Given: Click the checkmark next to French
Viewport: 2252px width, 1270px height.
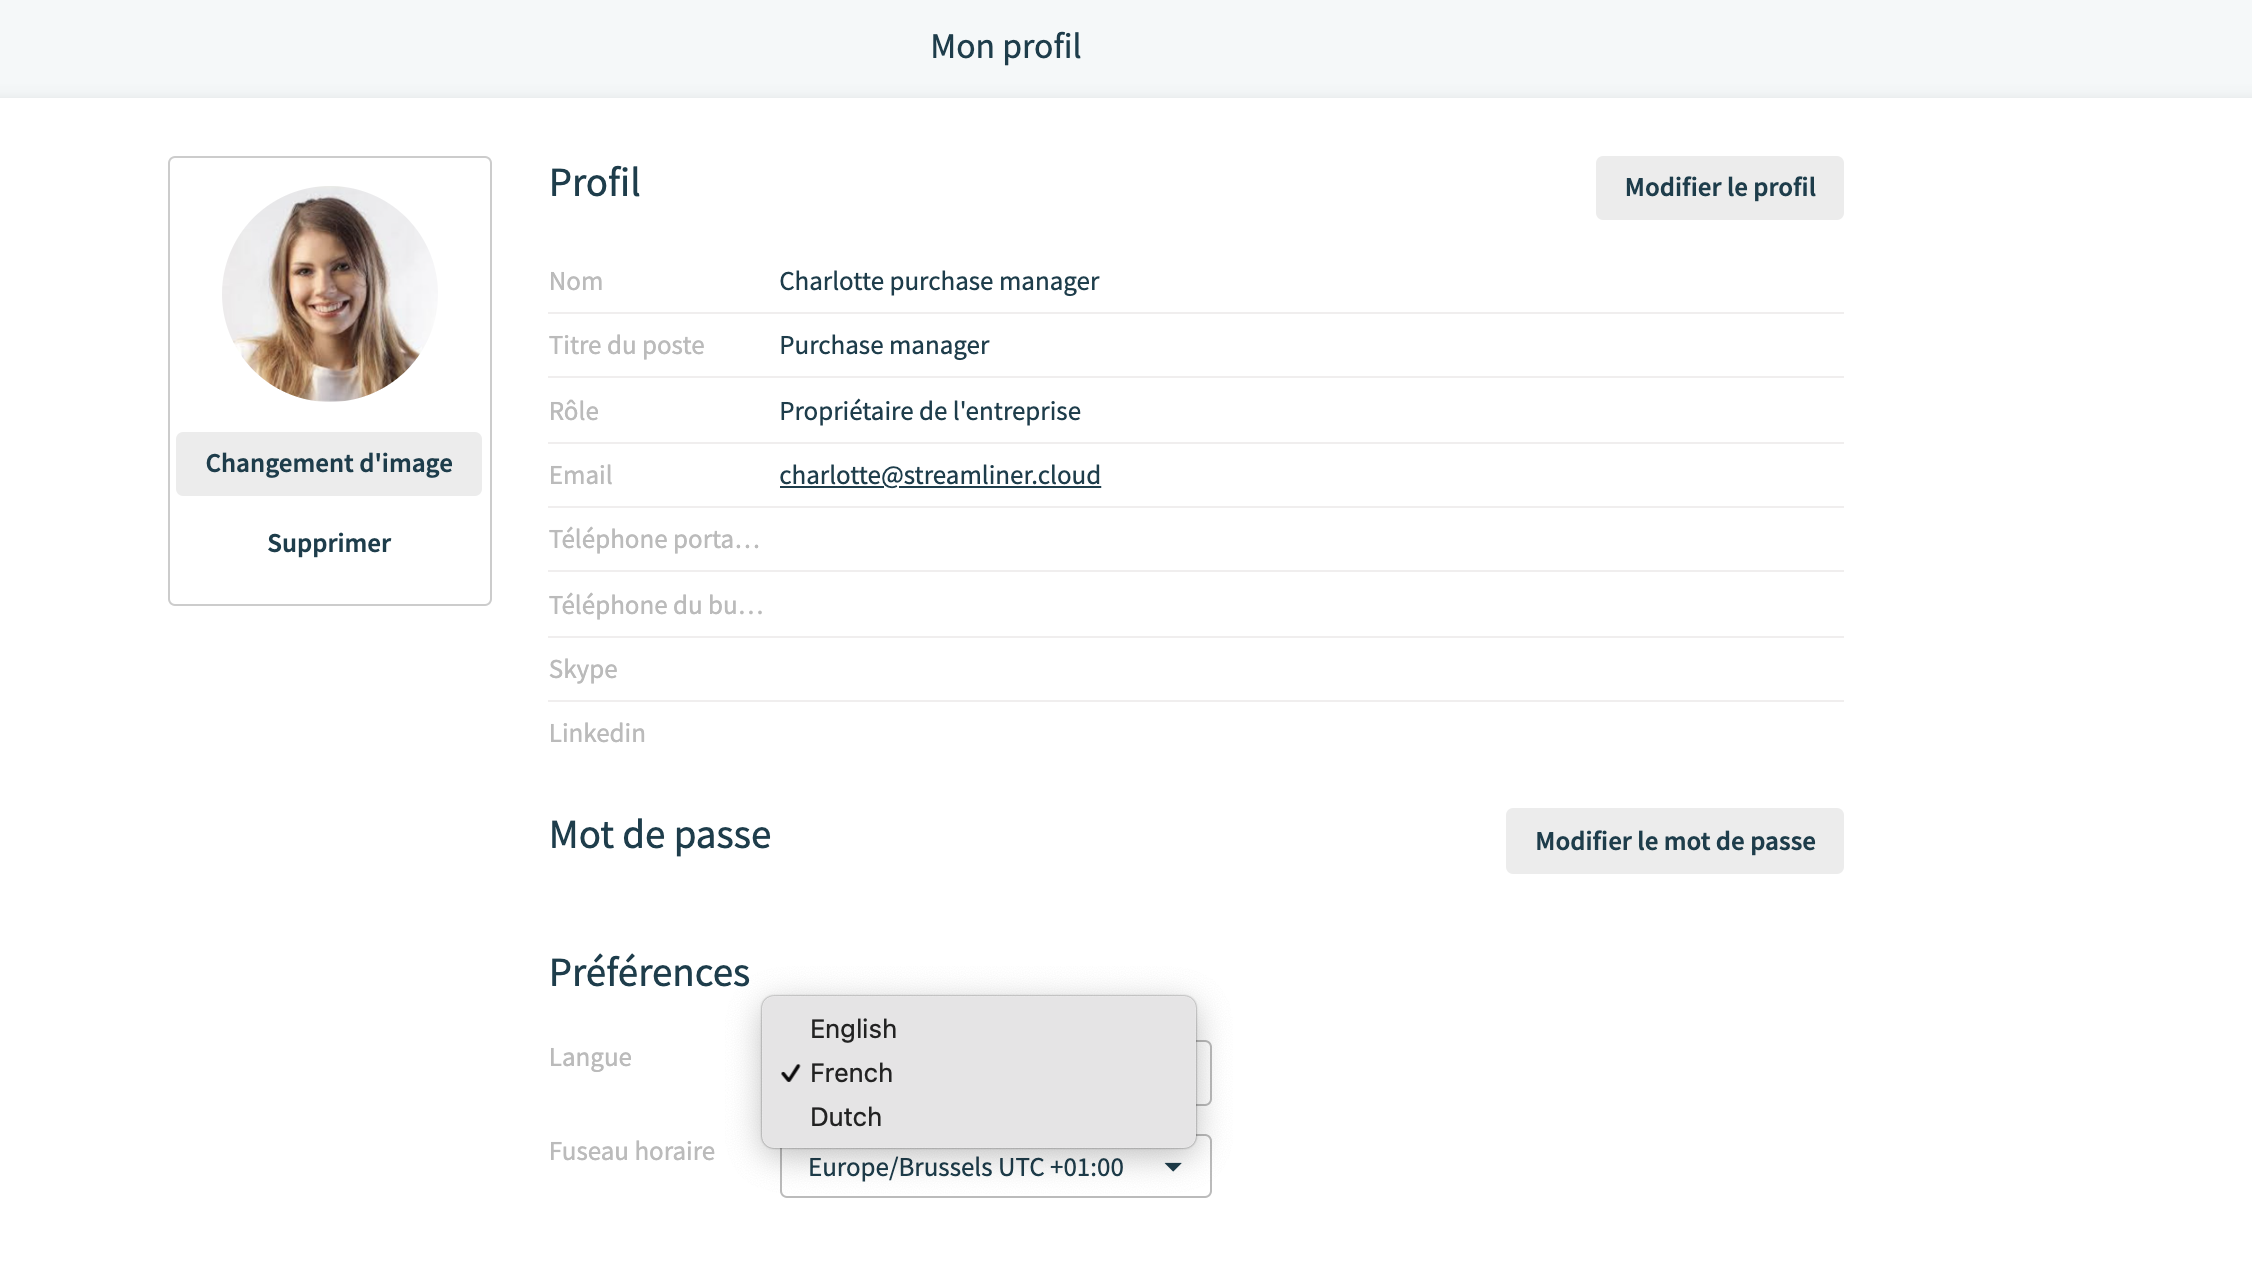Looking at the screenshot, I should click(x=791, y=1073).
